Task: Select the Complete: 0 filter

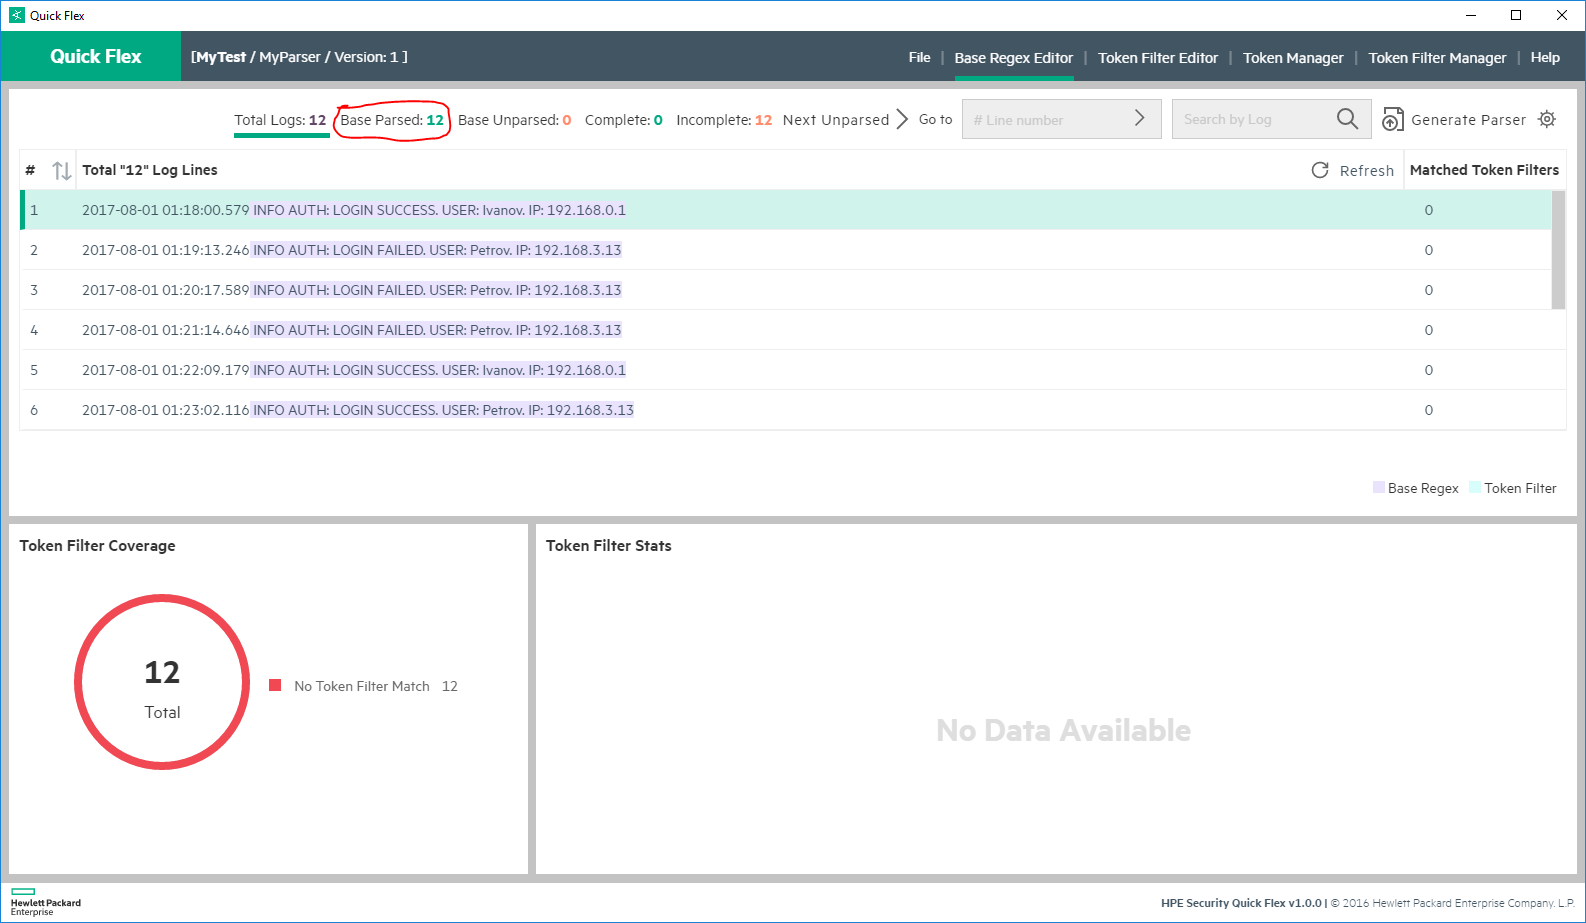Action: 623,120
